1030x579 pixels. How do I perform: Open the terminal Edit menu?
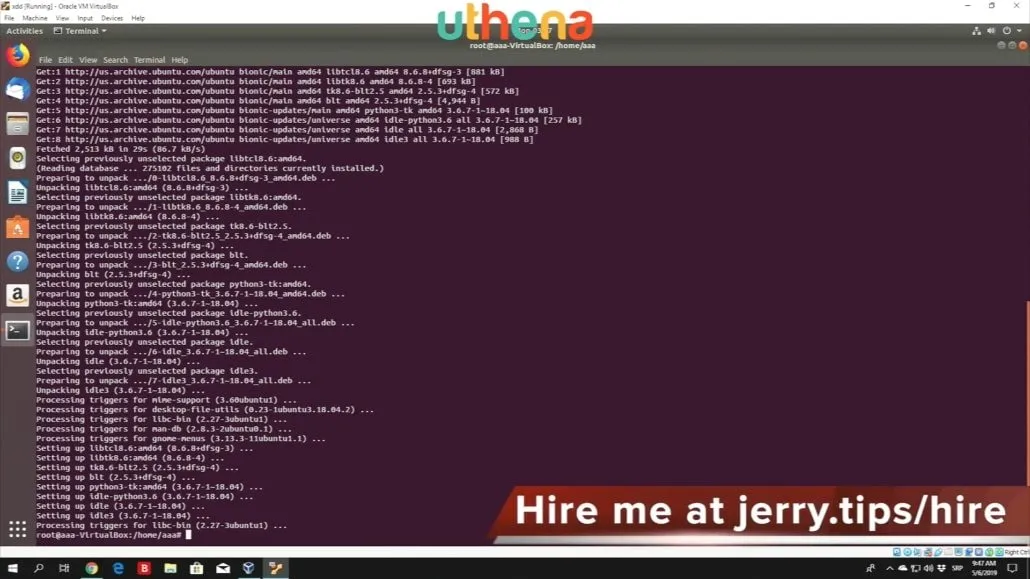click(x=65, y=60)
